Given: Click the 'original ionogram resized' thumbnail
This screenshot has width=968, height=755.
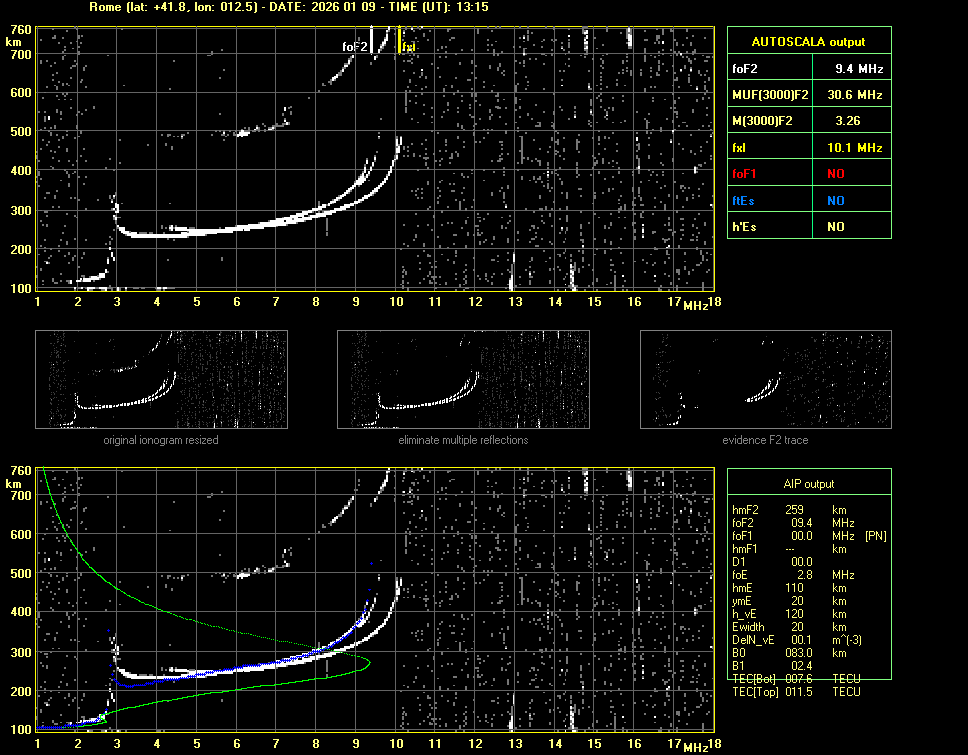Looking at the screenshot, I should (161, 379).
